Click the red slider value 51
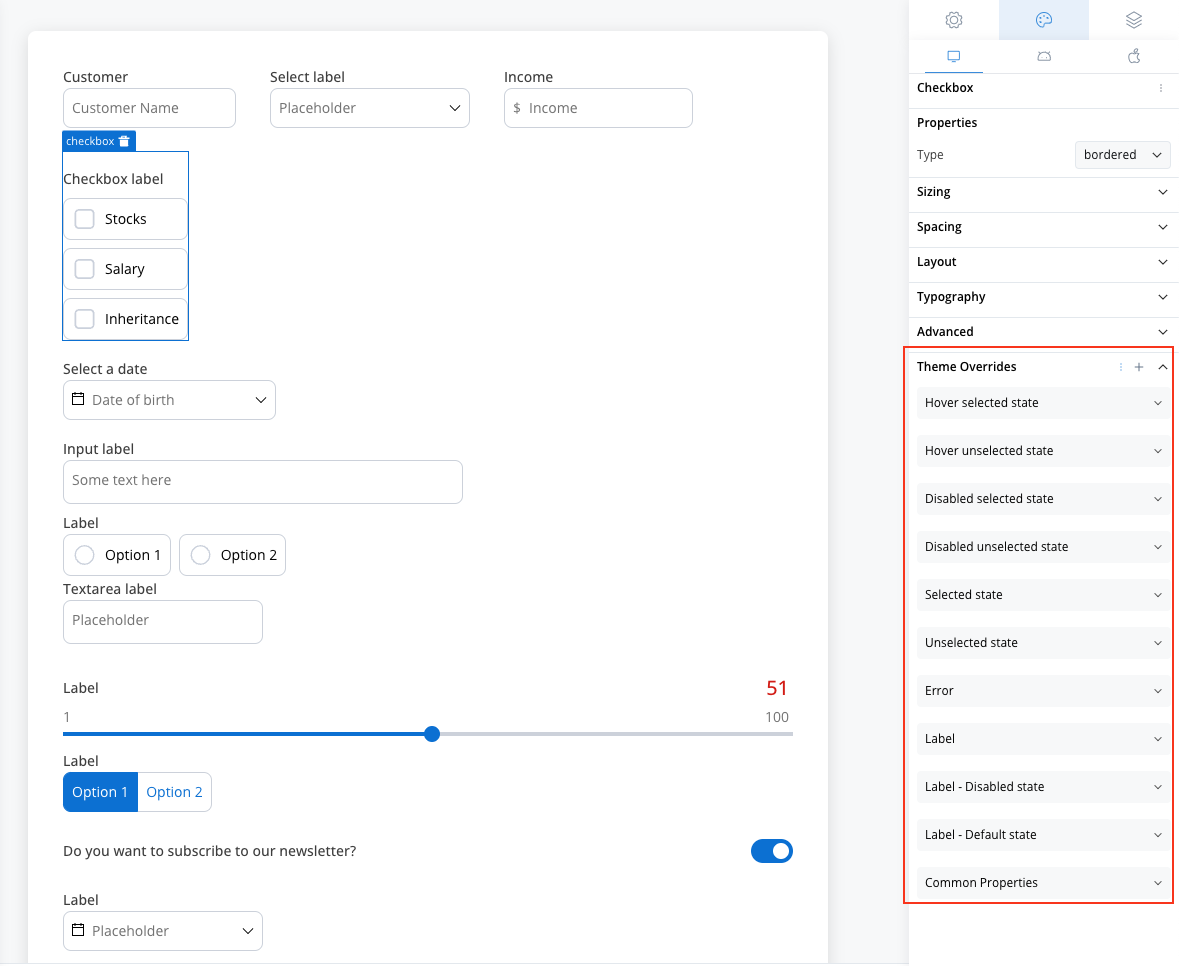 (x=777, y=688)
